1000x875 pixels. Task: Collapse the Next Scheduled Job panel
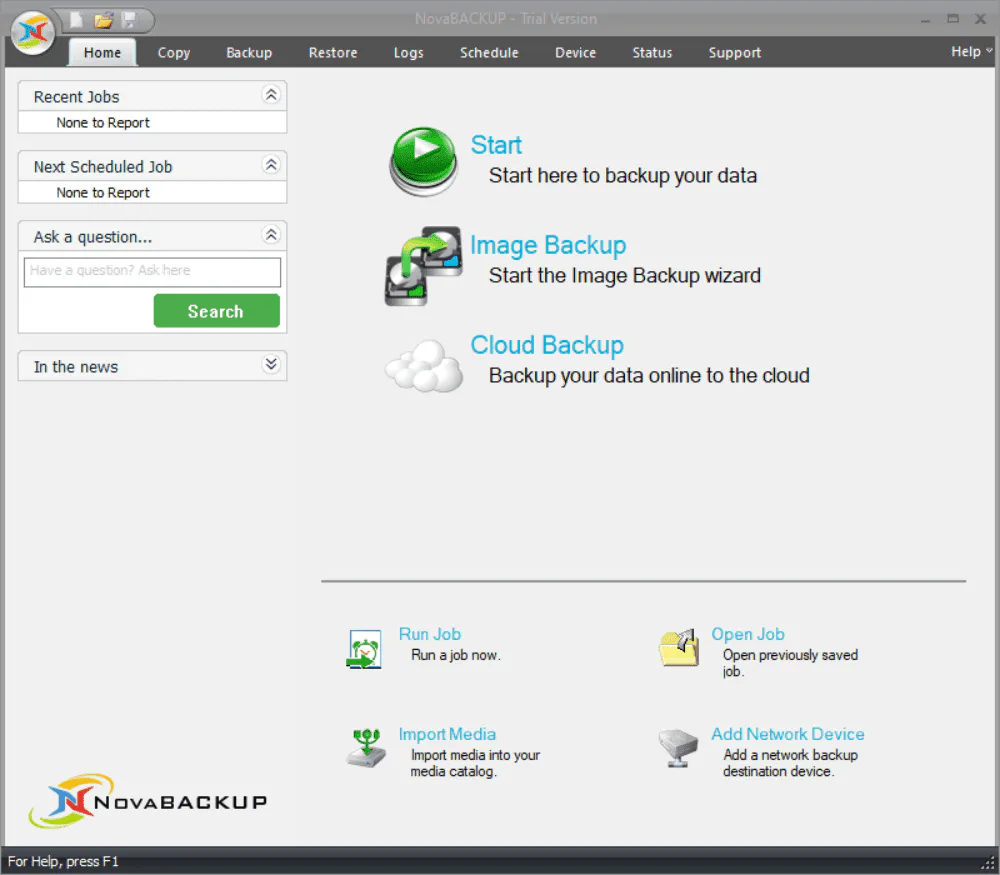coord(271,165)
